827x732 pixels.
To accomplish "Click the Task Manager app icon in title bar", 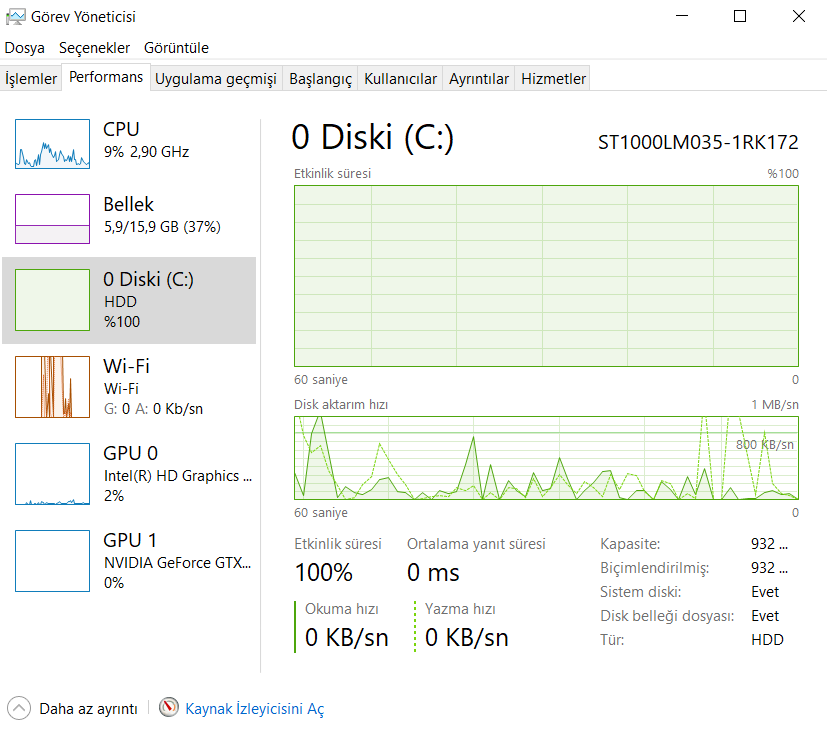I will pyautogui.click(x=16, y=16).
